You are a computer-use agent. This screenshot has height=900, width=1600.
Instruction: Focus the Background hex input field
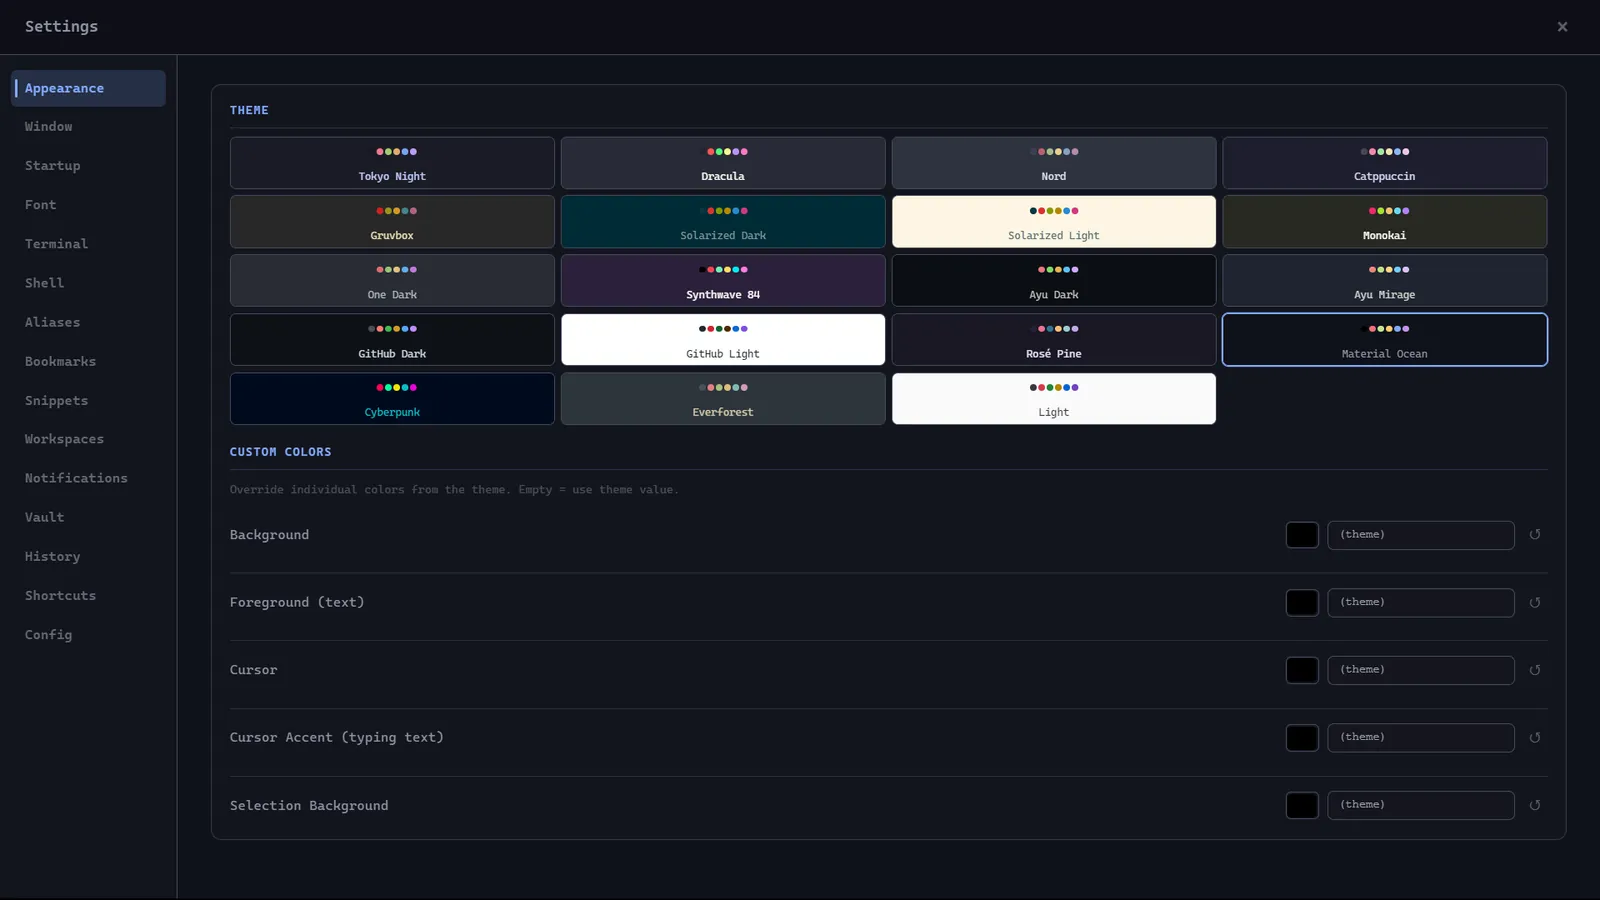point(1421,535)
